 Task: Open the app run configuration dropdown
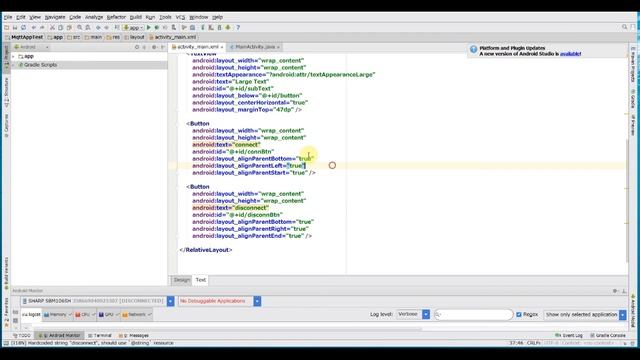click(x=133, y=27)
